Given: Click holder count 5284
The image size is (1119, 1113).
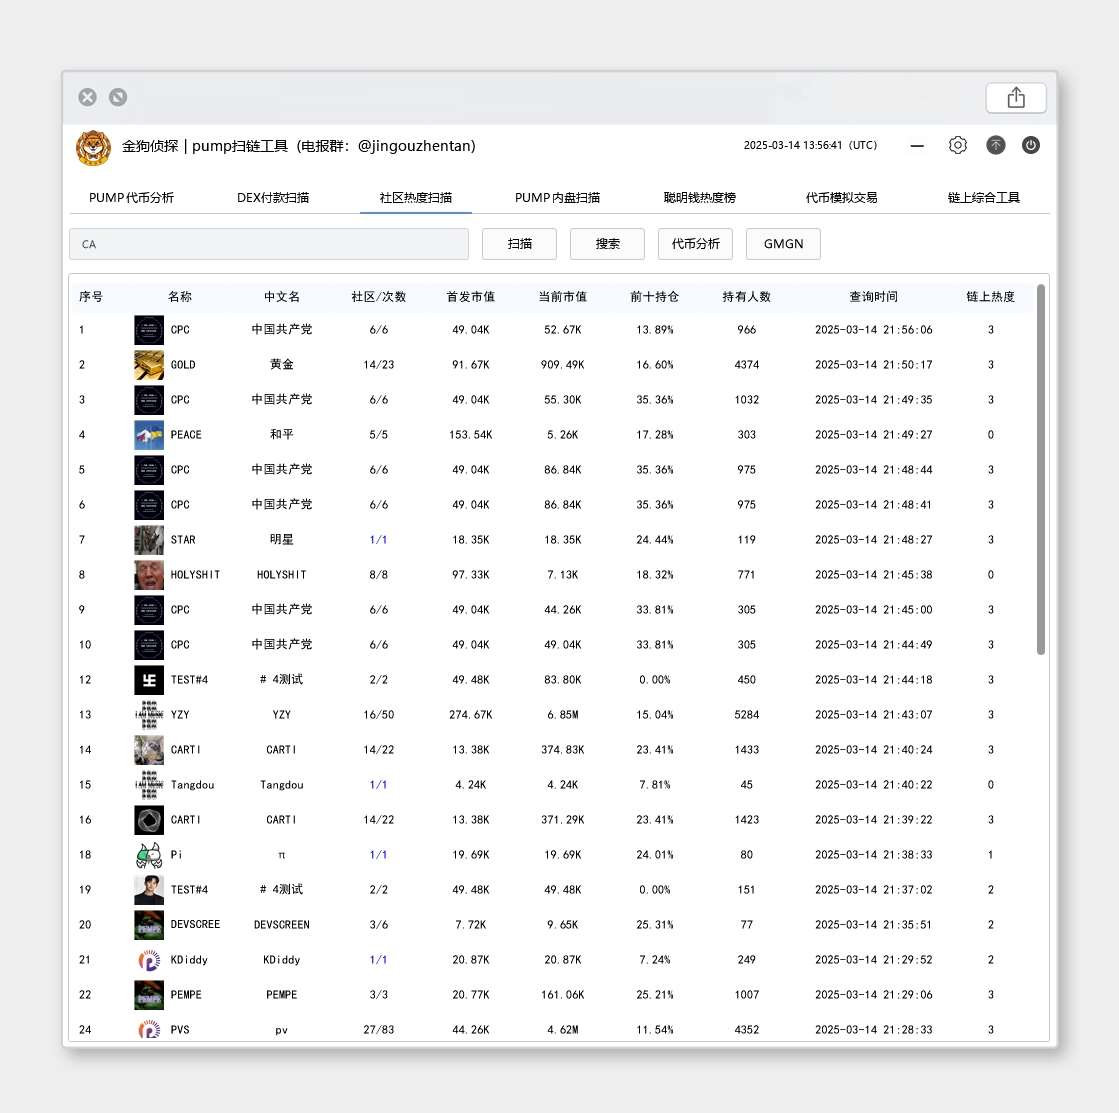Looking at the screenshot, I should pyautogui.click(x=746, y=715).
